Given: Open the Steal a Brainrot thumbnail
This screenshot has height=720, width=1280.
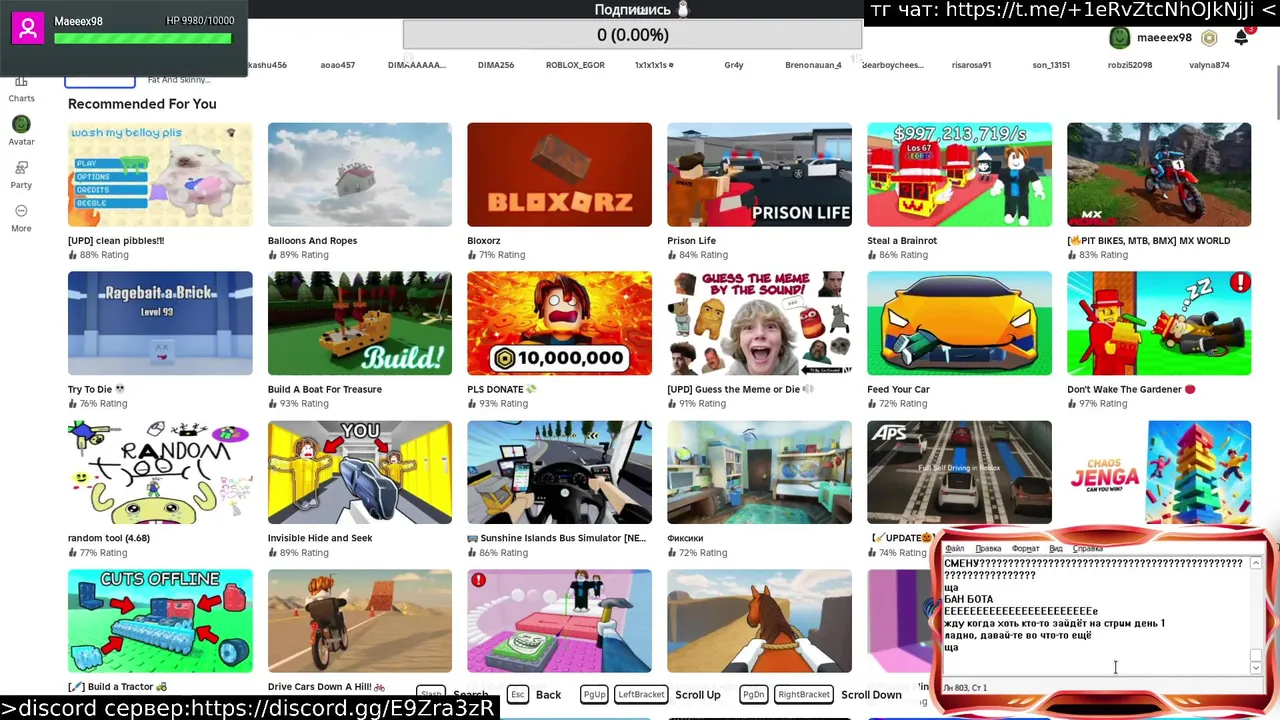Looking at the screenshot, I should pos(959,175).
